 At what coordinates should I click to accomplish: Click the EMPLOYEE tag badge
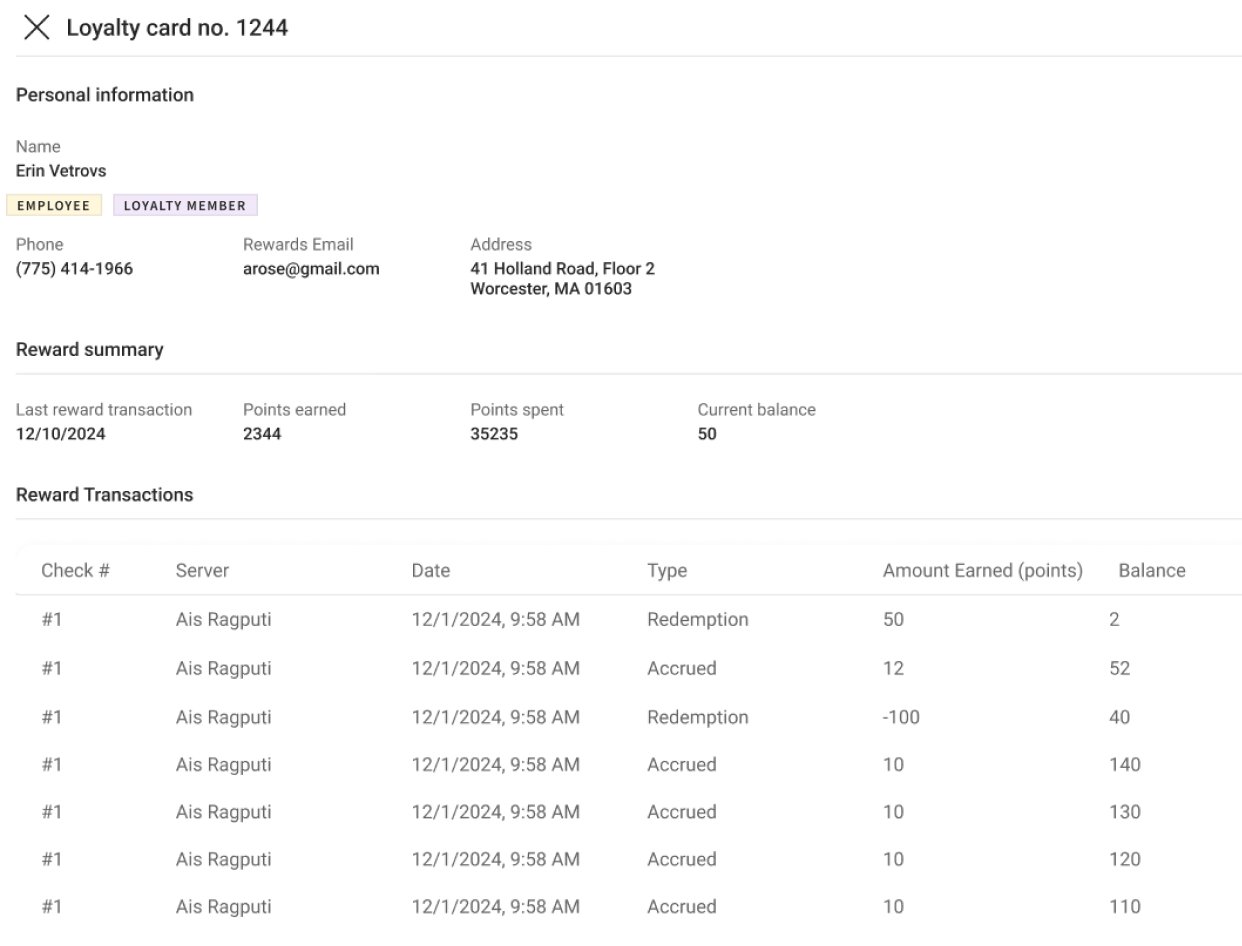pos(54,206)
